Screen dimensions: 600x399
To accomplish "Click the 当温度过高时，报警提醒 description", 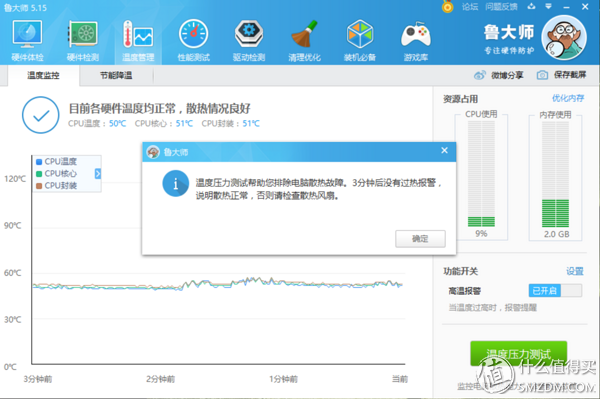I will pyautogui.click(x=493, y=308).
